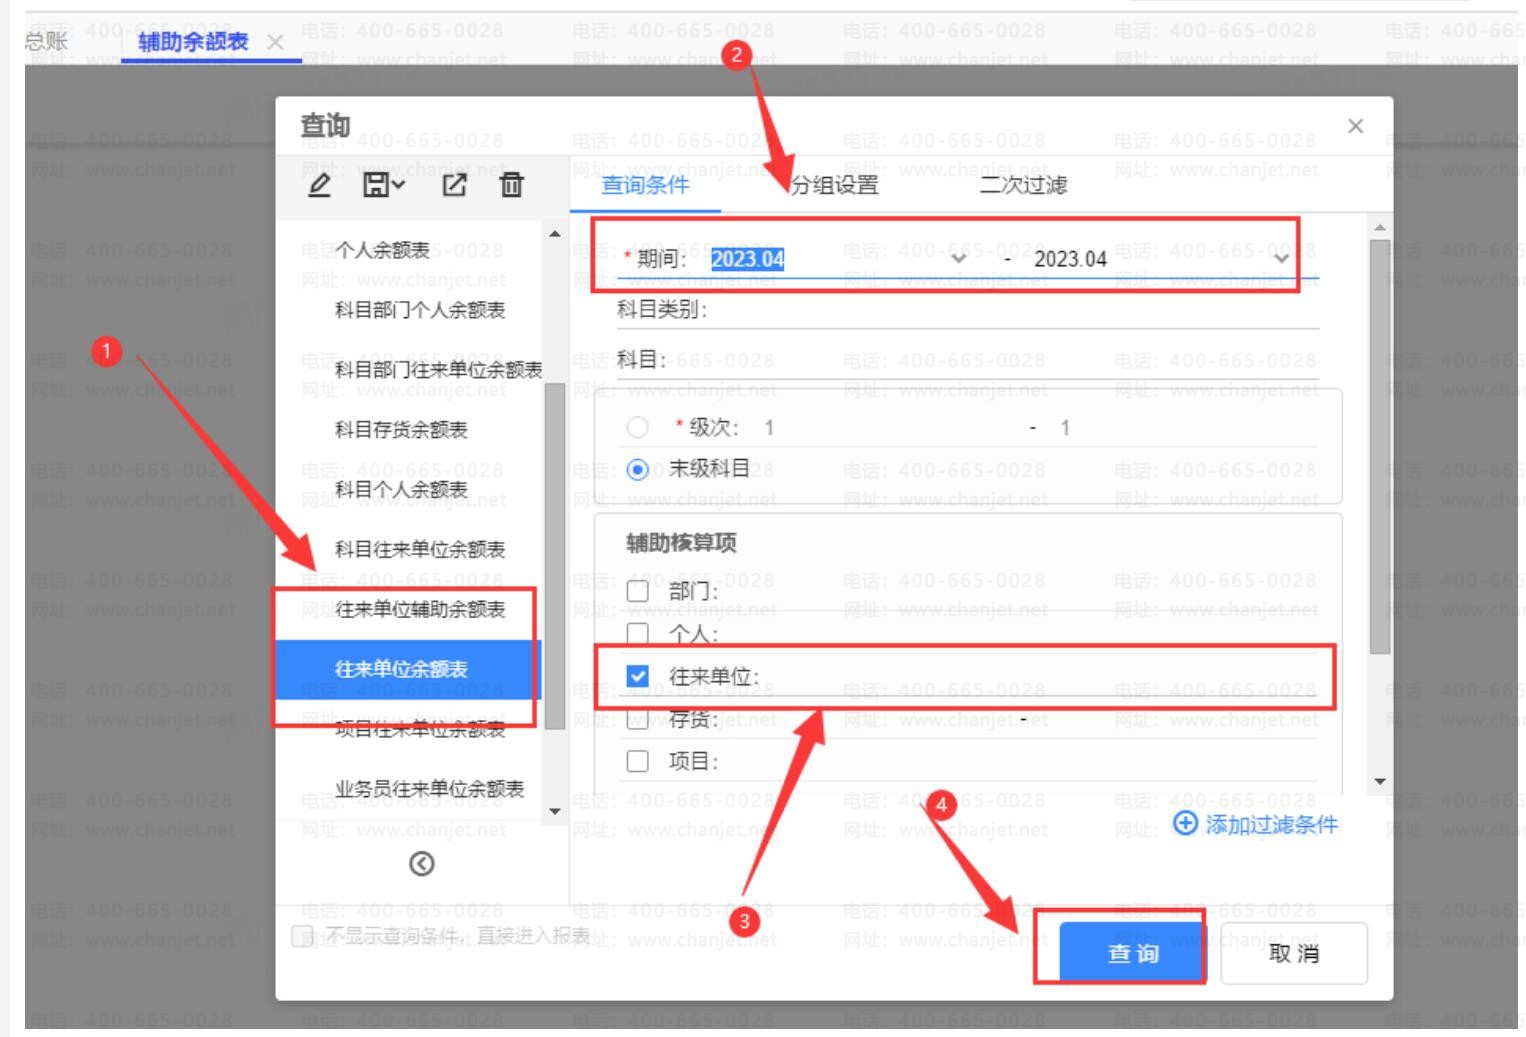Viewport: 1526px width, 1037px height.
Task: Click the export share icon
Action: [x=455, y=185]
